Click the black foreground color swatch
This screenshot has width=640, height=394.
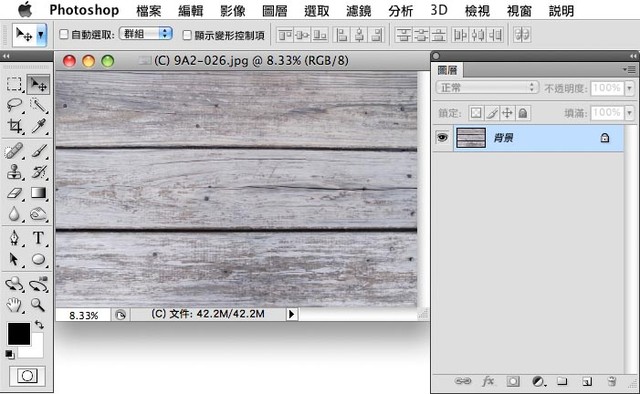pos(18,334)
